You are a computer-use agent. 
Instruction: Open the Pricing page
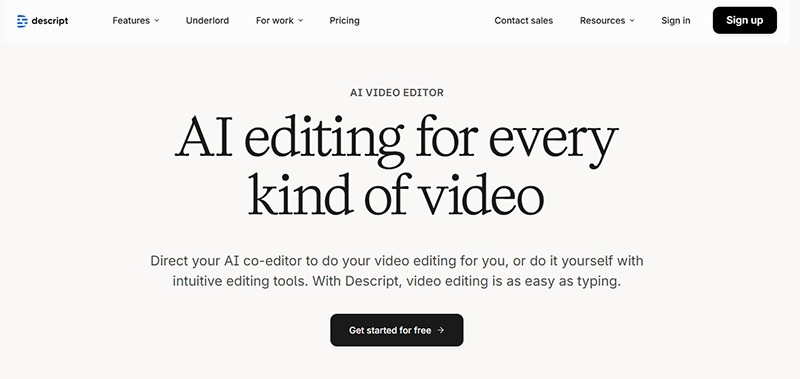click(344, 20)
